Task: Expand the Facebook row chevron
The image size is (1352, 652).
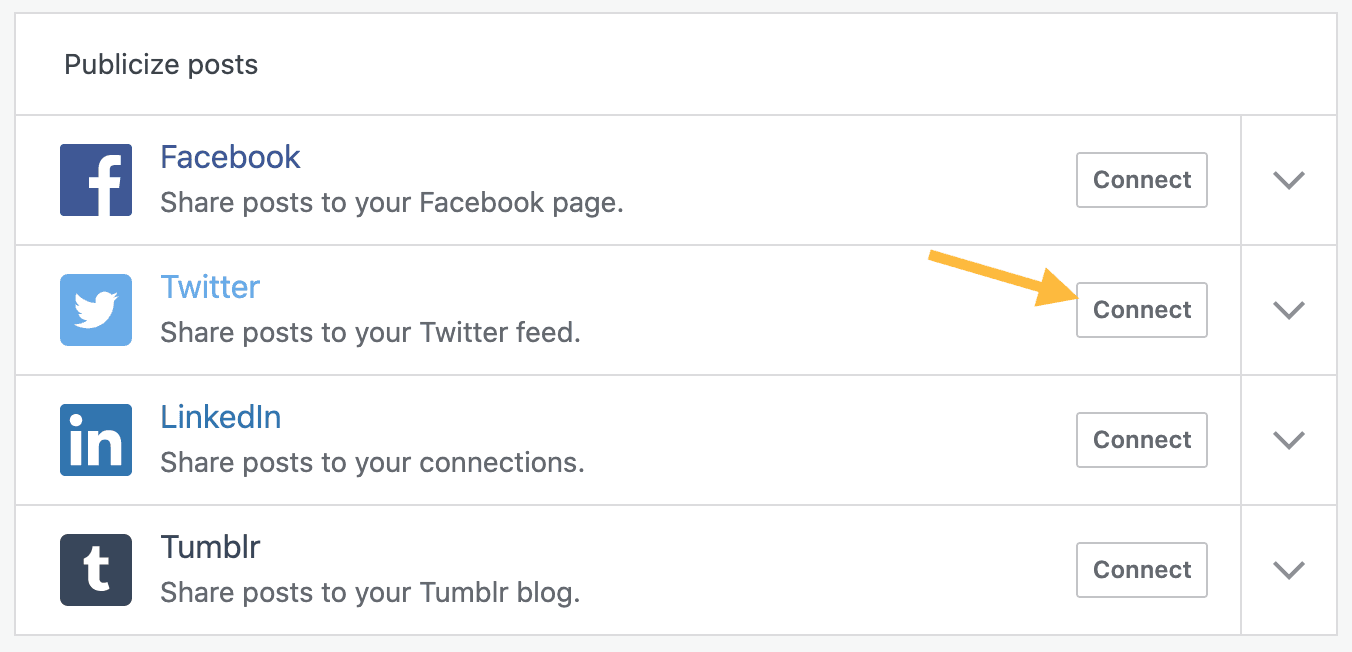Action: (x=1288, y=180)
